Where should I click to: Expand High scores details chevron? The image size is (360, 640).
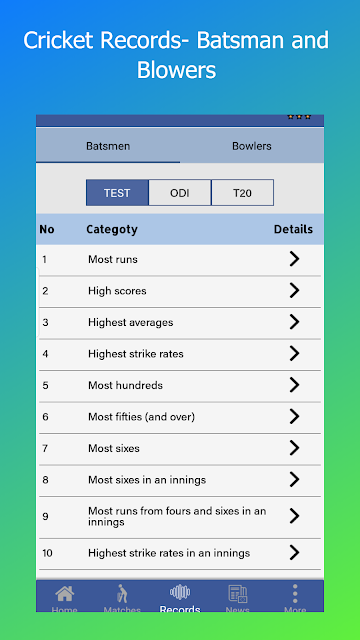pos(294,290)
